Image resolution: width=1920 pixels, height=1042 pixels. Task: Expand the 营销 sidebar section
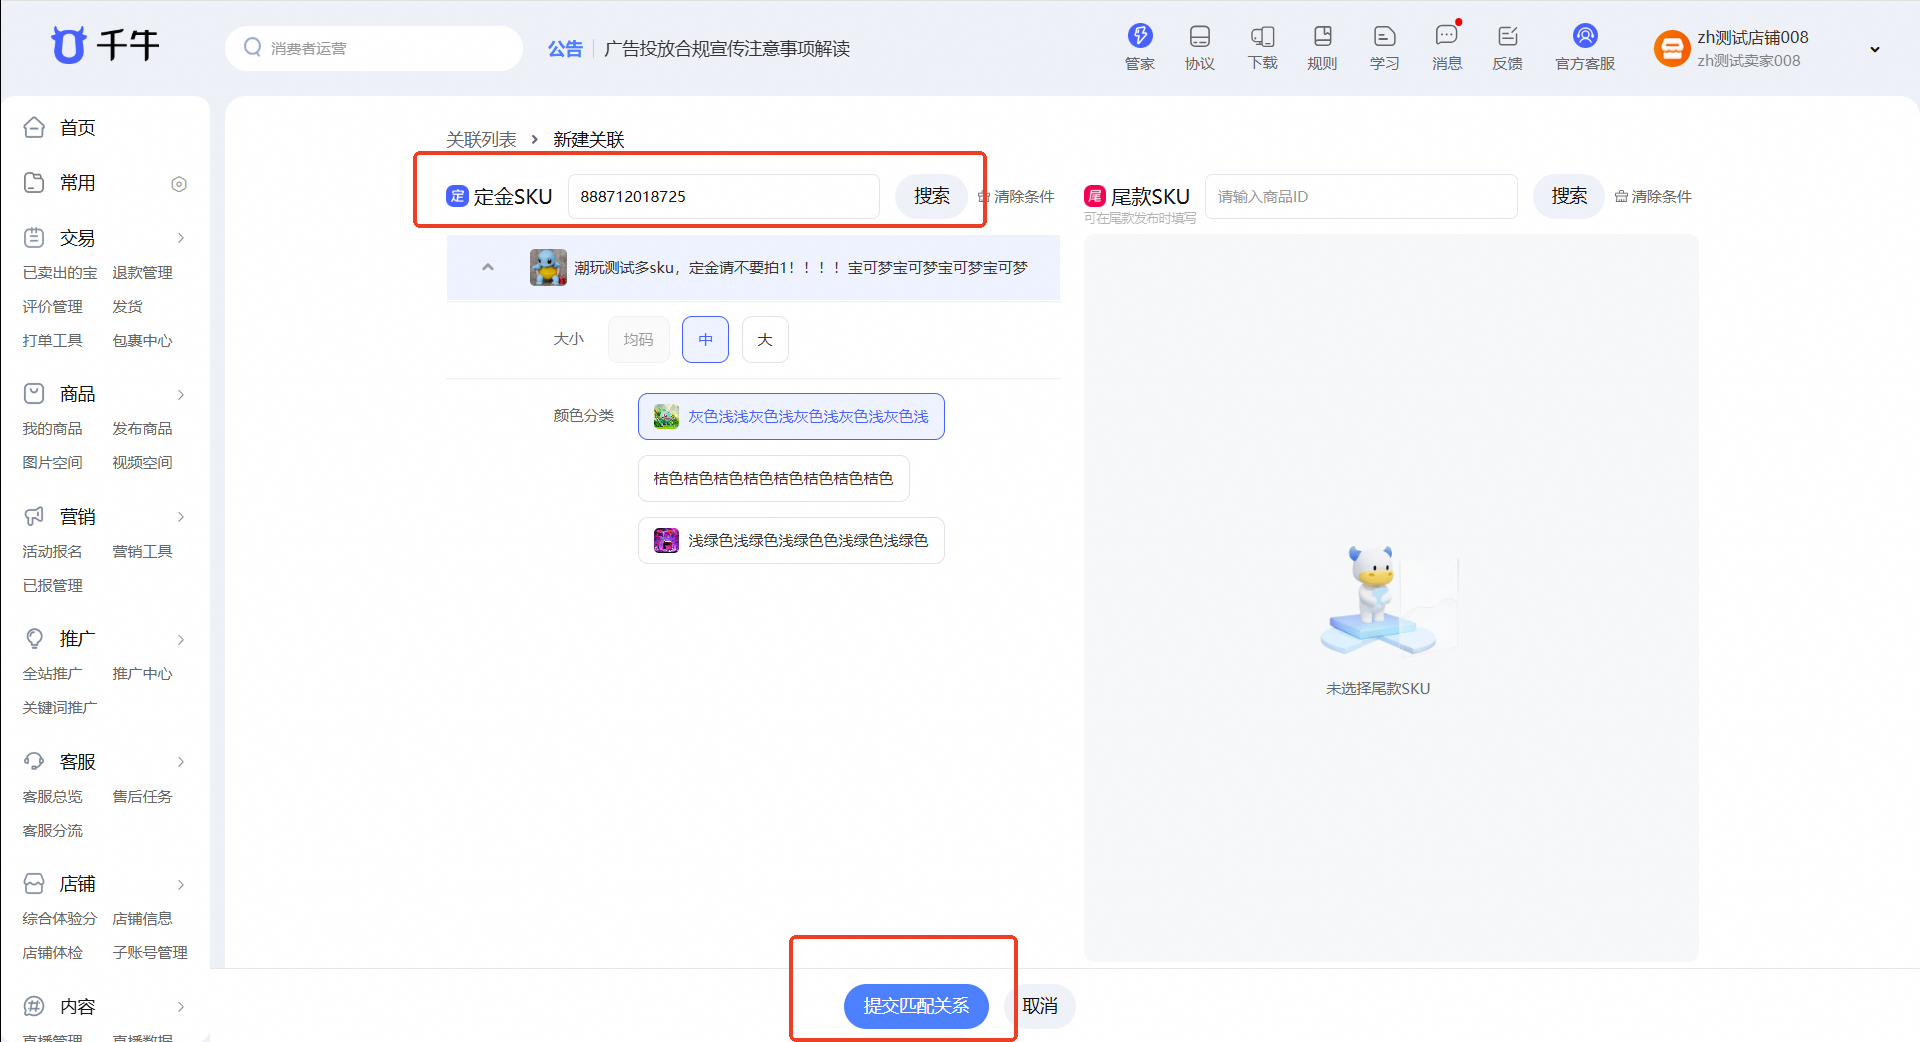click(x=181, y=517)
